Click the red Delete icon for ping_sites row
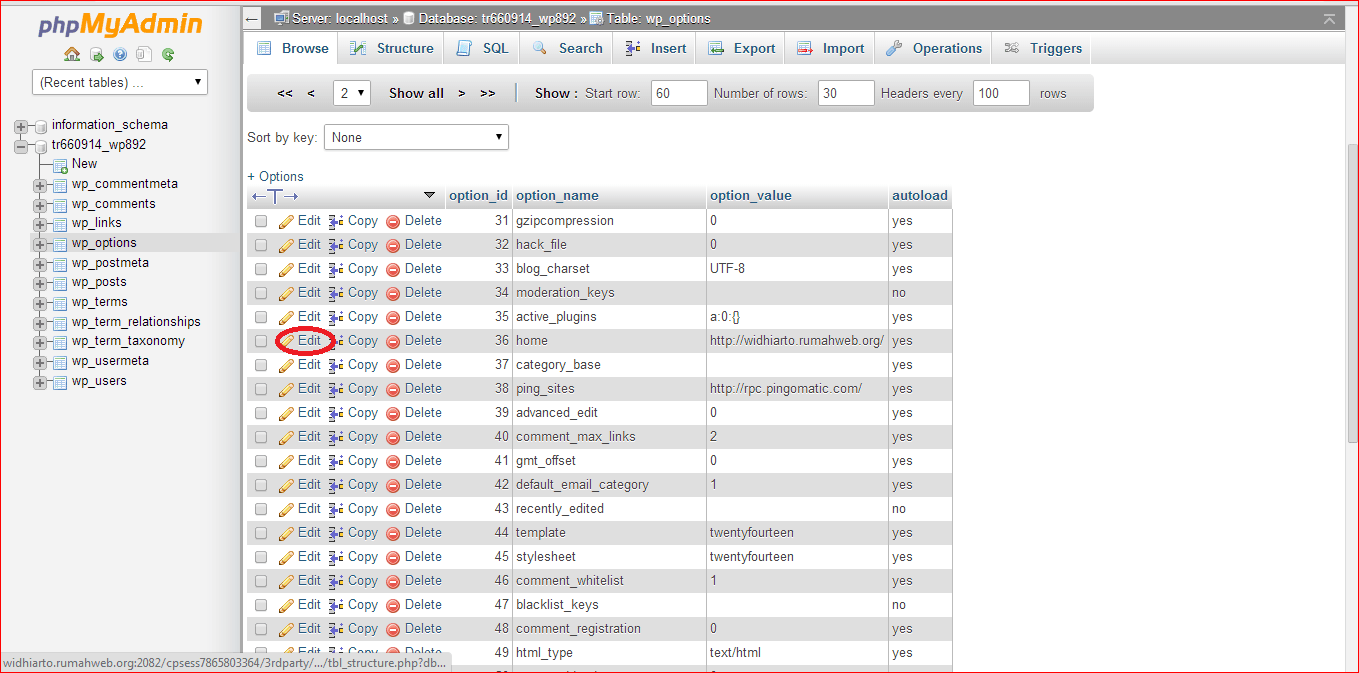This screenshot has width=1359, height=673. coord(393,389)
